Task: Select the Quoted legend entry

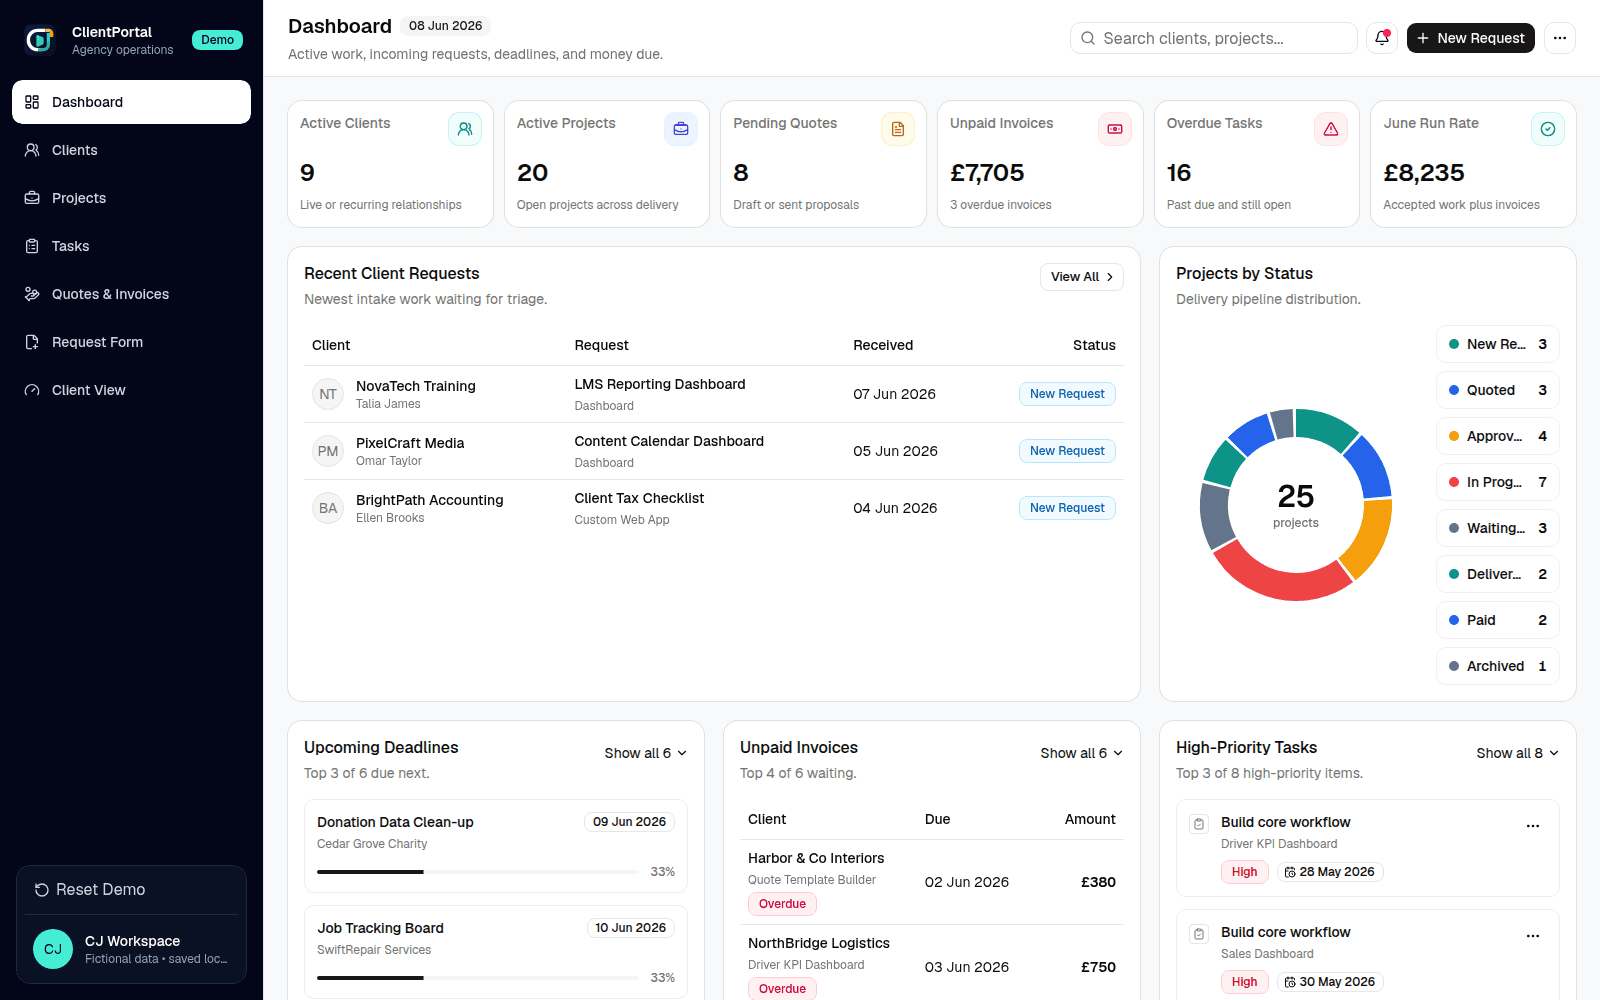Action: [x=1498, y=390]
